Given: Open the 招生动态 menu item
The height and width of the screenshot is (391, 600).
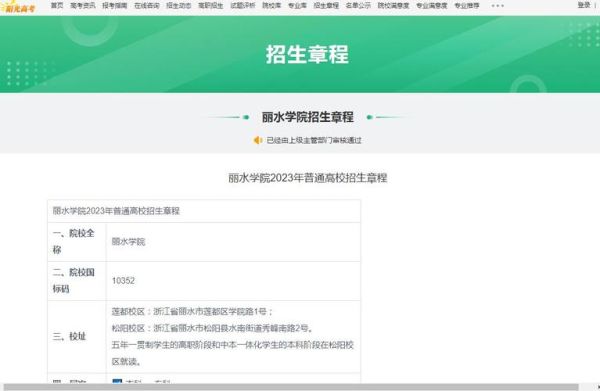Looking at the screenshot, I should pyautogui.click(x=179, y=5).
